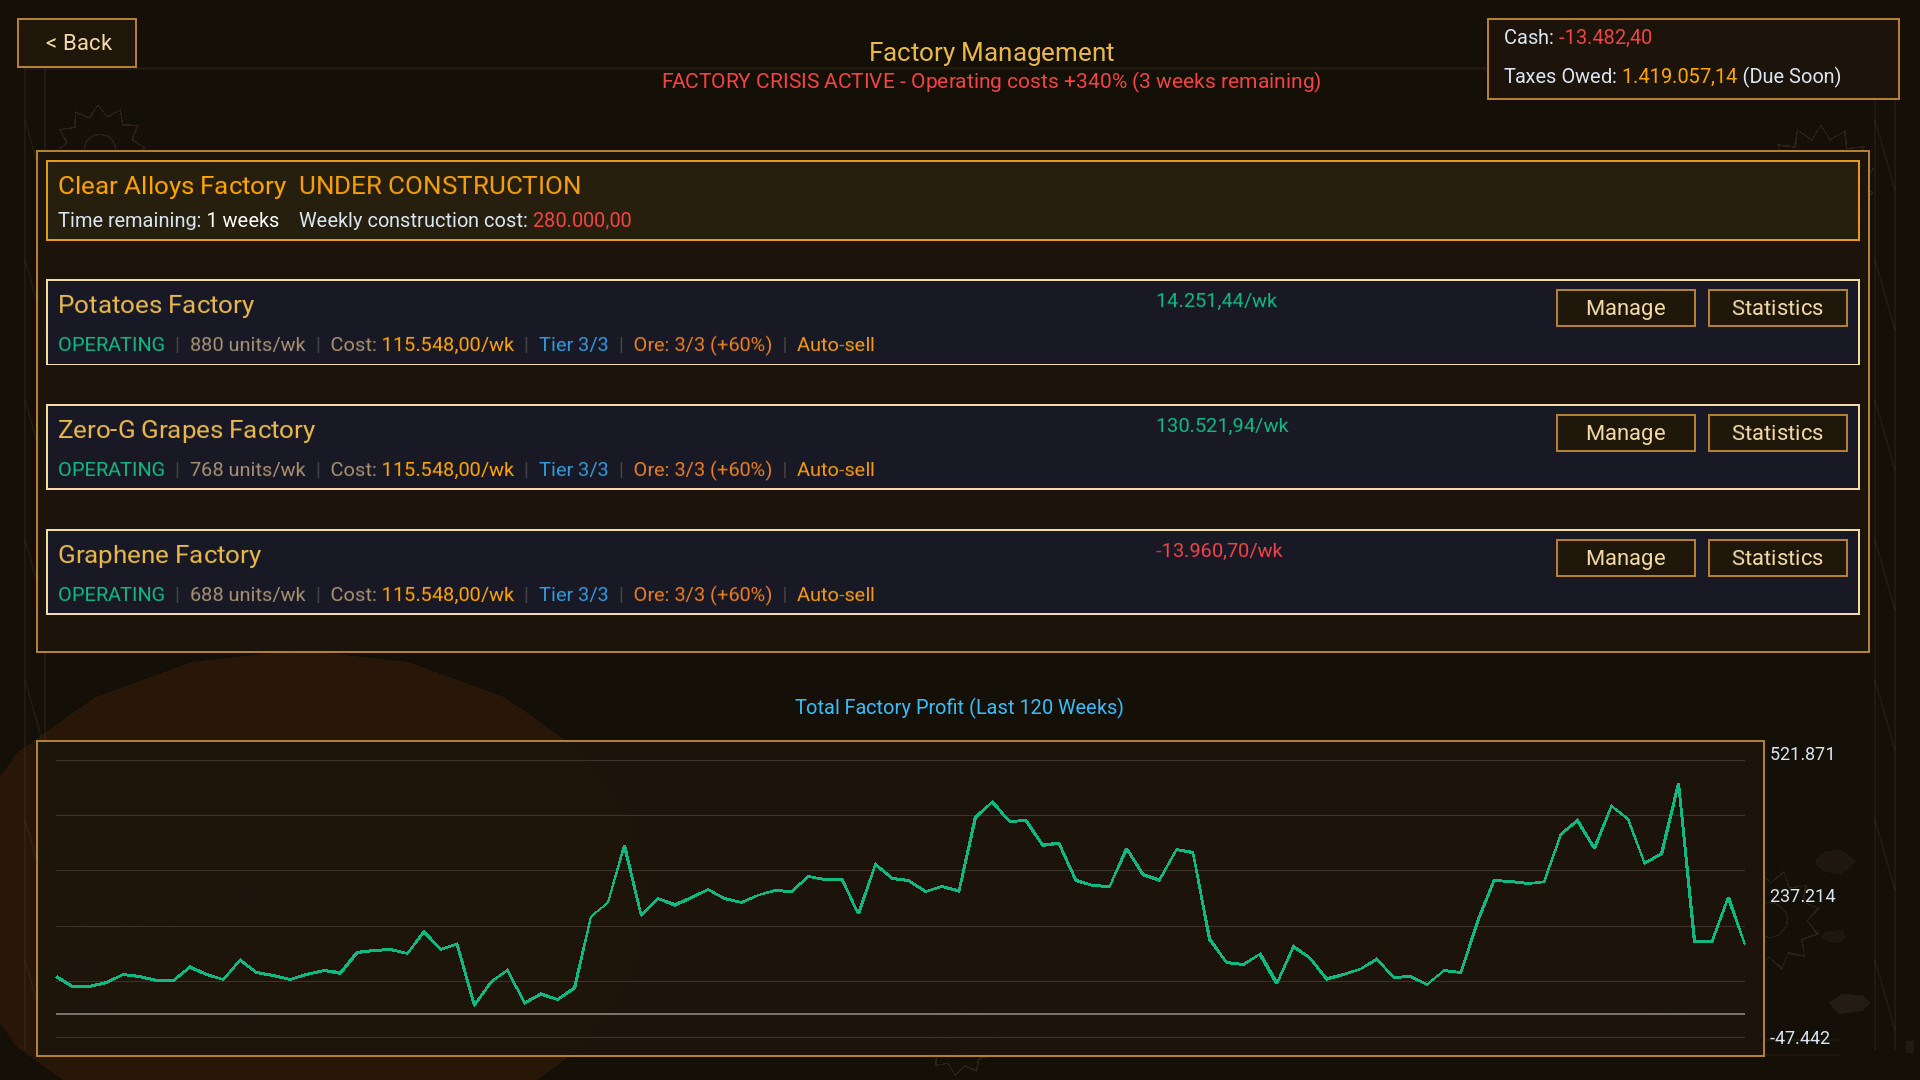Open Manage for Potatoes Factory
This screenshot has width=1920, height=1080.
1625,308
